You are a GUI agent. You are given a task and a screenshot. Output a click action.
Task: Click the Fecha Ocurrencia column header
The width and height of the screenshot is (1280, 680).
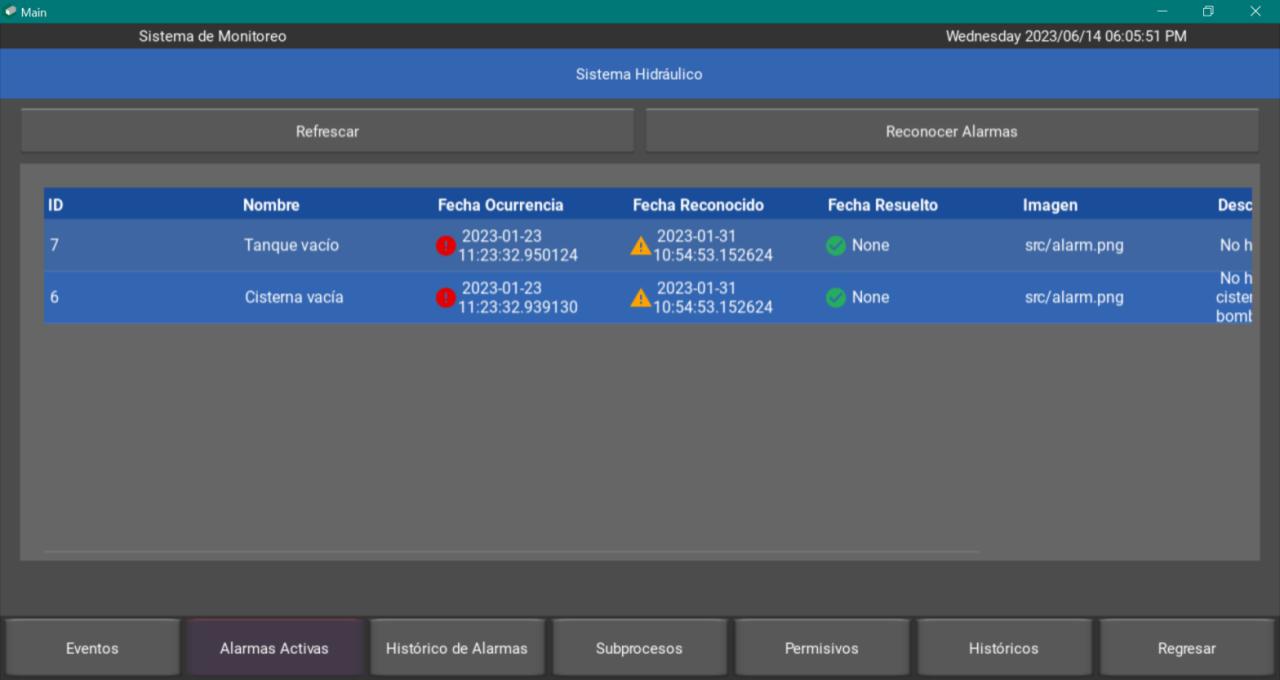click(x=501, y=205)
